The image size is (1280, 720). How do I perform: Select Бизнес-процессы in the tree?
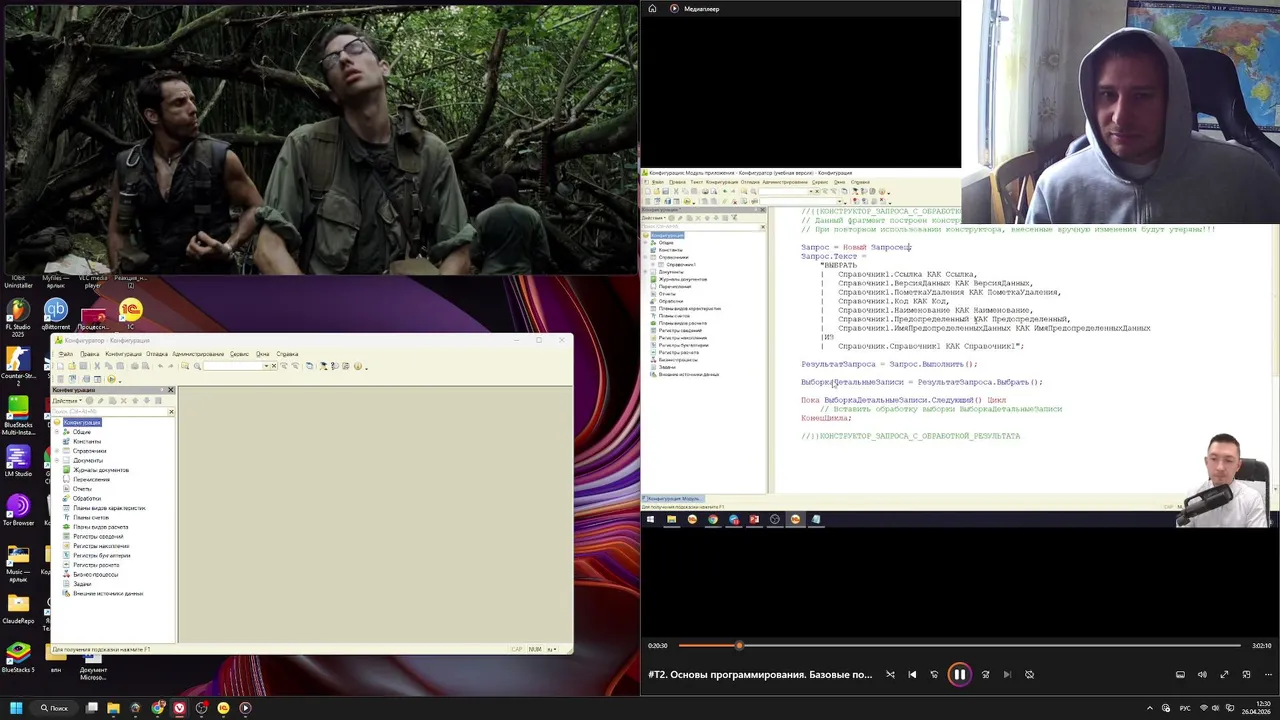click(96, 574)
